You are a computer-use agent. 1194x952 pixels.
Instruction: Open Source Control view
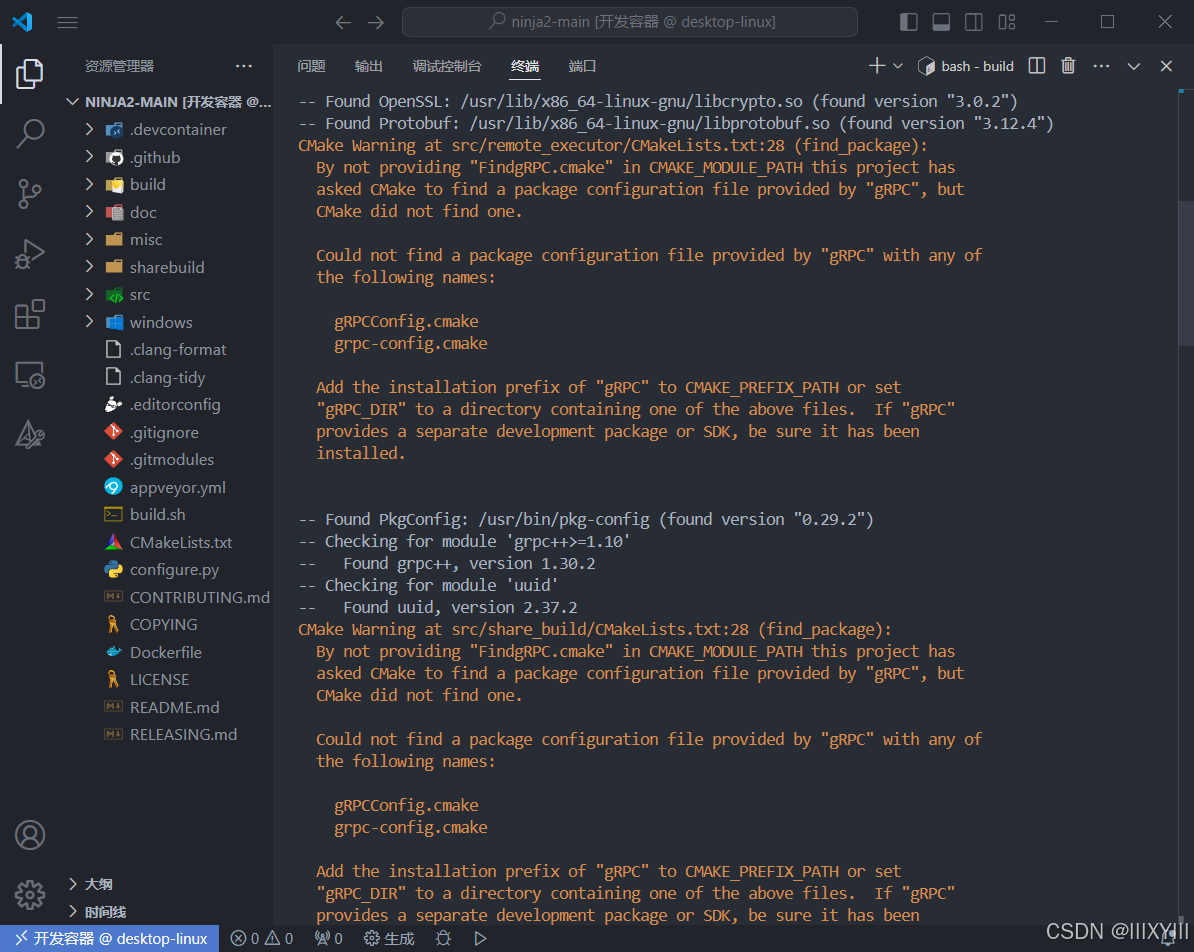tap(29, 194)
